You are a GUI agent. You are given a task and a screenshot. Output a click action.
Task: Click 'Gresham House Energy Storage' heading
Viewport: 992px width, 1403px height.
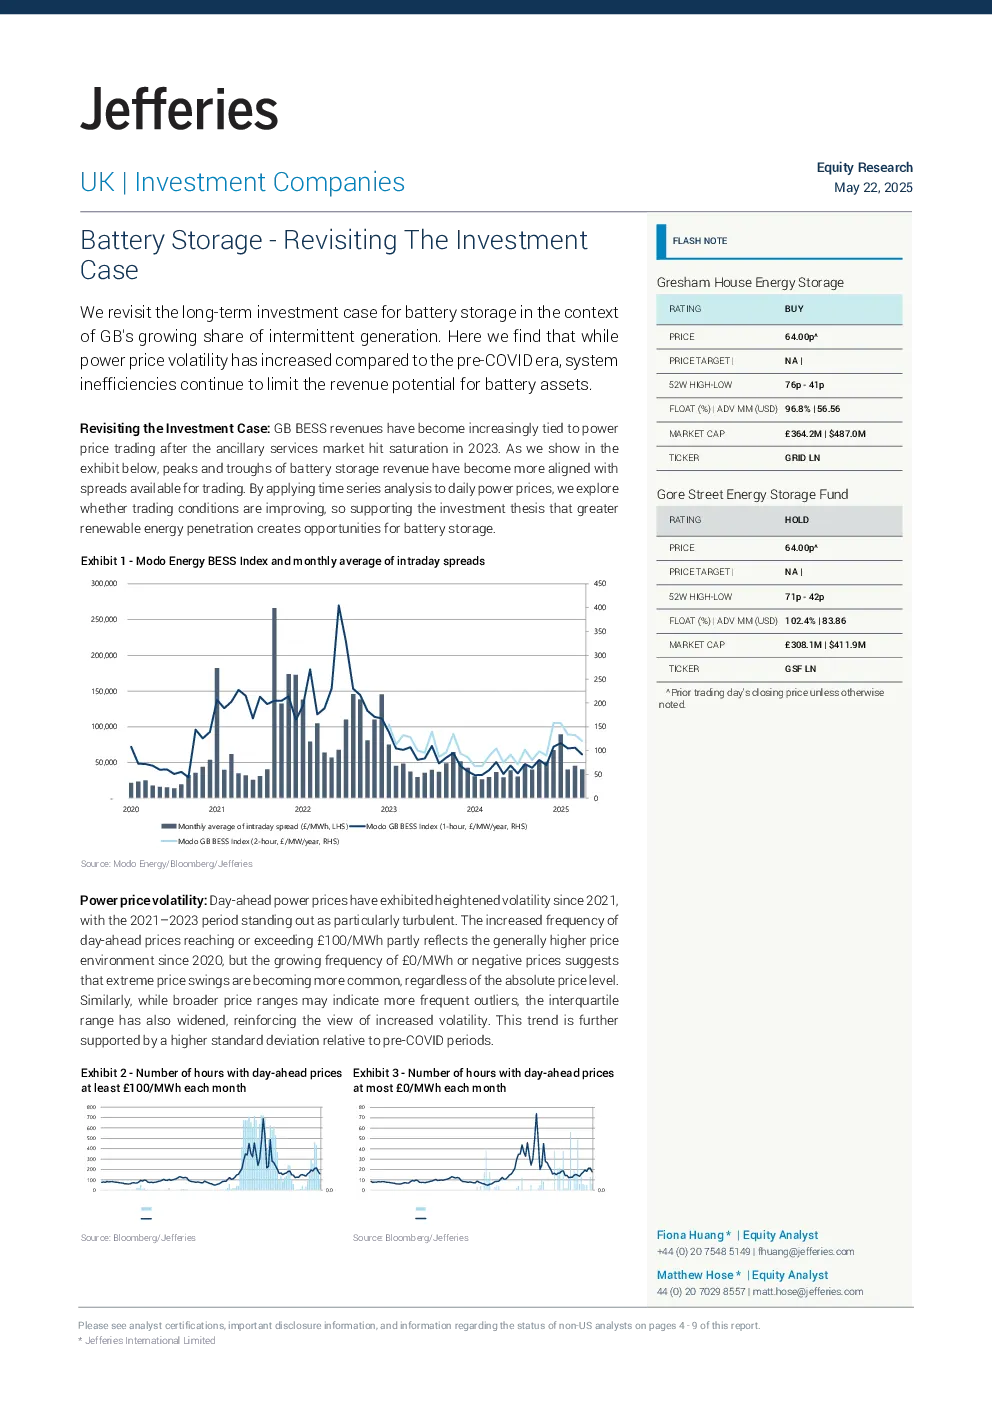[750, 282]
